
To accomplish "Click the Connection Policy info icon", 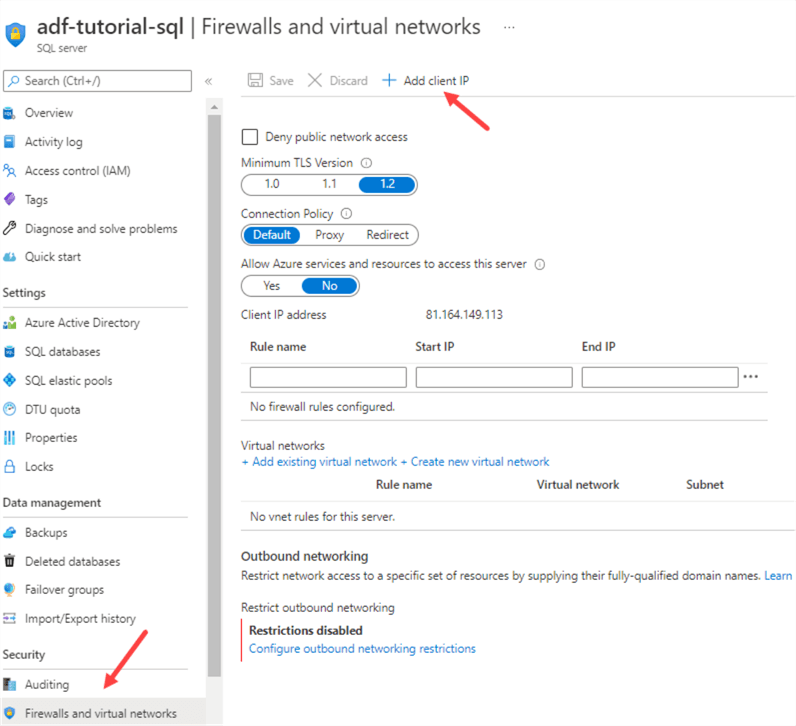I will (x=346, y=214).
